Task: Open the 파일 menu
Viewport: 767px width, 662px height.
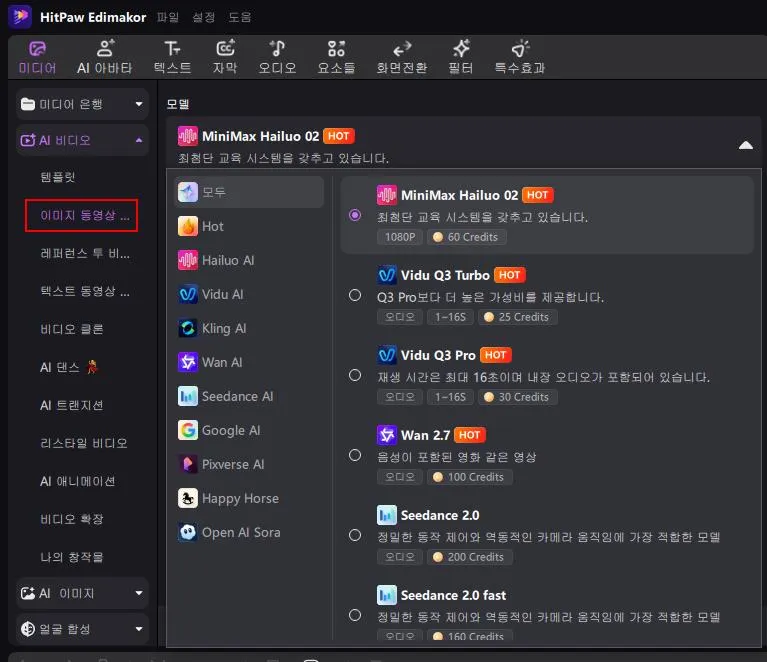Action: click(168, 17)
